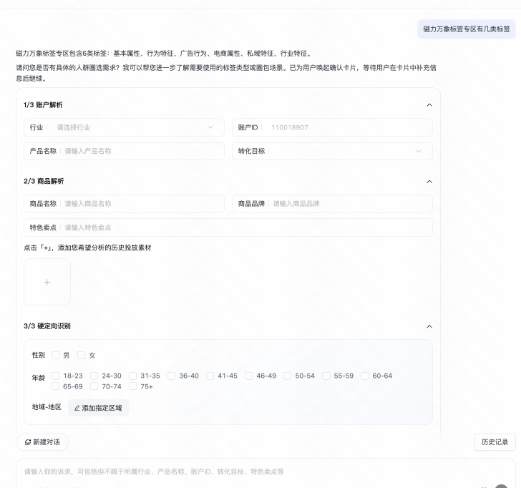Click the 性别 label
The width and height of the screenshot is (521, 488).
pyautogui.click(x=38, y=355)
